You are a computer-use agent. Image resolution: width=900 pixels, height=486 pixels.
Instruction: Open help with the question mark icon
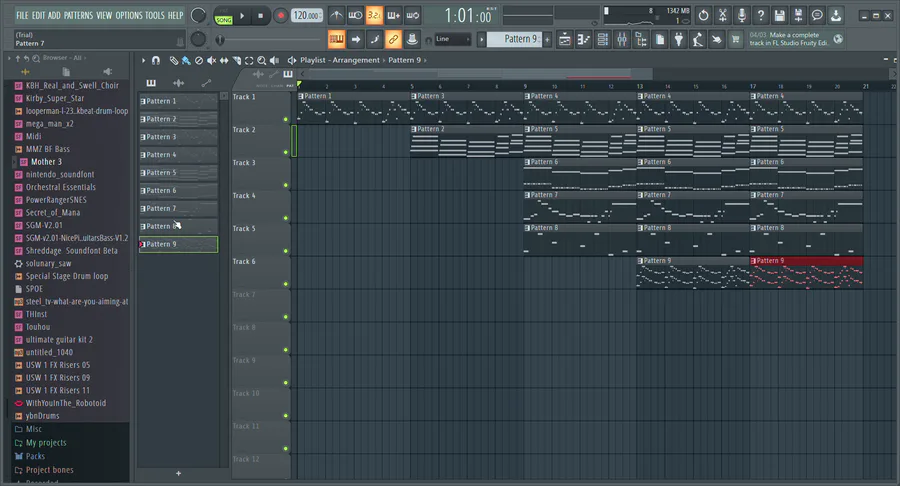(761, 15)
